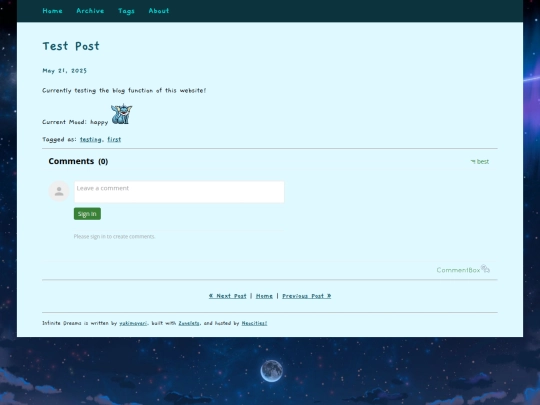This screenshot has height=405, width=540.
Task: Click the Vaporeon mood sprite image
Action: 122,114
